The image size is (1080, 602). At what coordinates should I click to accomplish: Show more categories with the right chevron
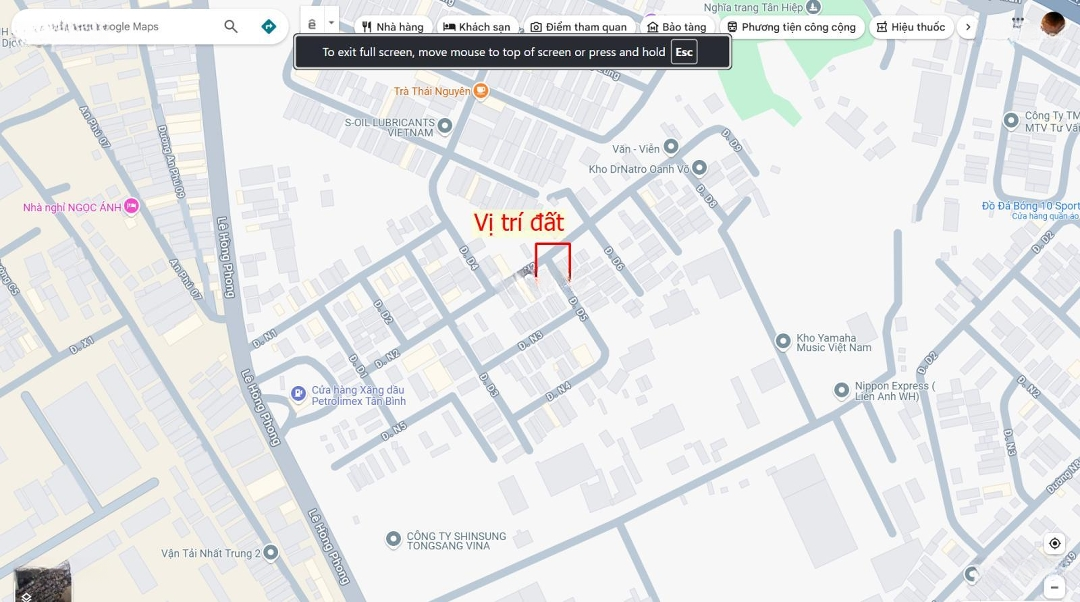click(968, 27)
